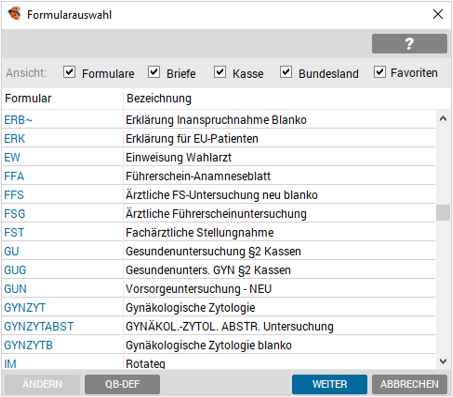Click 'Fachärztliche Stellungnahme' description
The width and height of the screenshot is (453, 397).
point(200,232)
